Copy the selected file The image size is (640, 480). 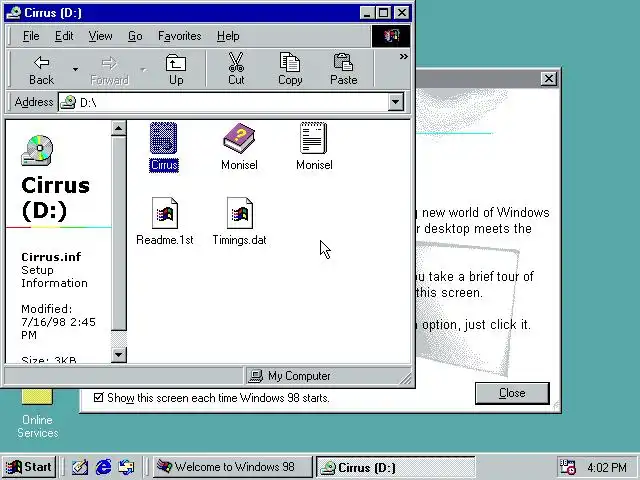tap(290, 69)
